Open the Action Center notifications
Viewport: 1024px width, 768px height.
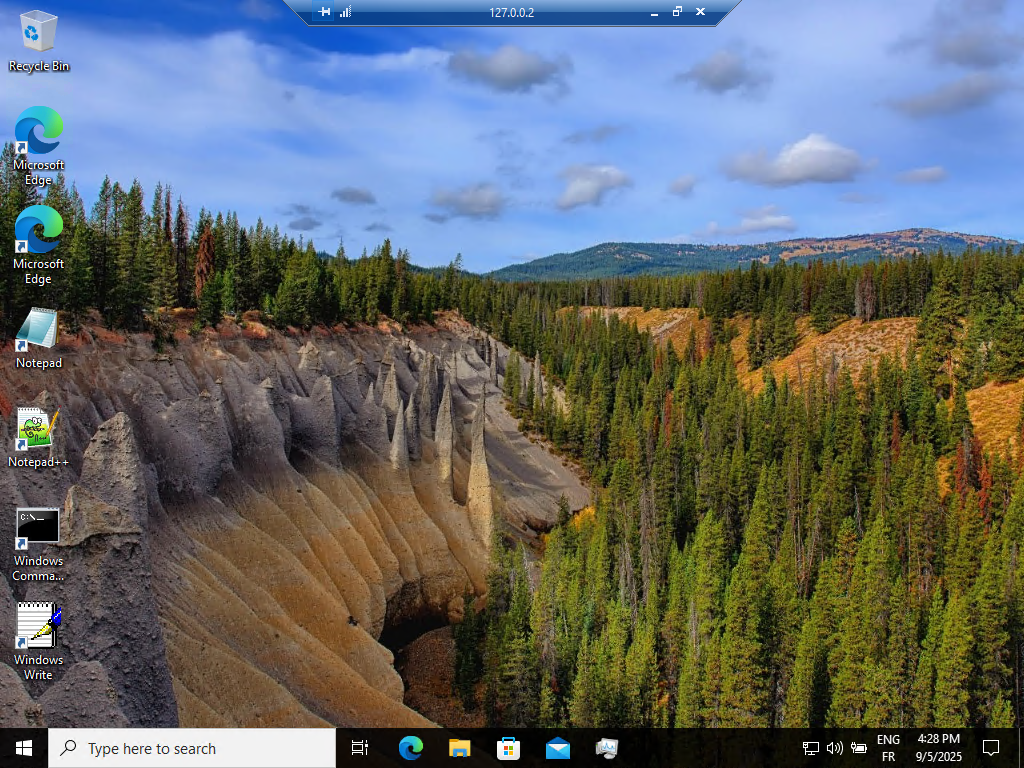click(x=990, y=747)
